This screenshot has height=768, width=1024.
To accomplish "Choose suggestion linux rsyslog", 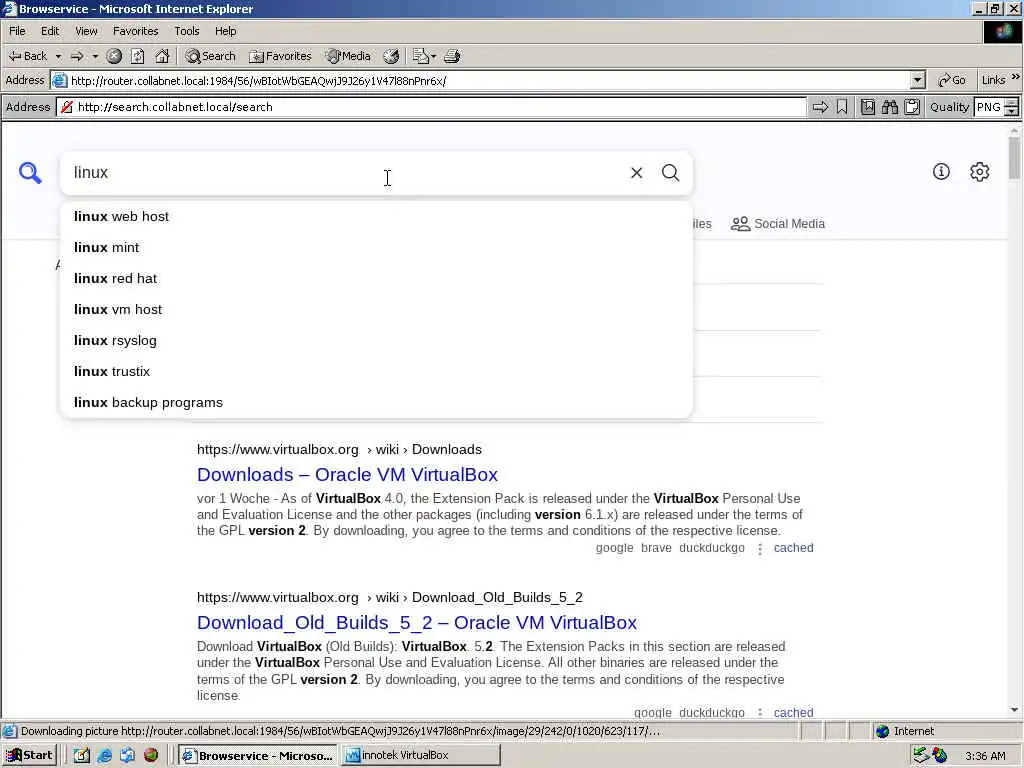I will (x=376, y=340).
